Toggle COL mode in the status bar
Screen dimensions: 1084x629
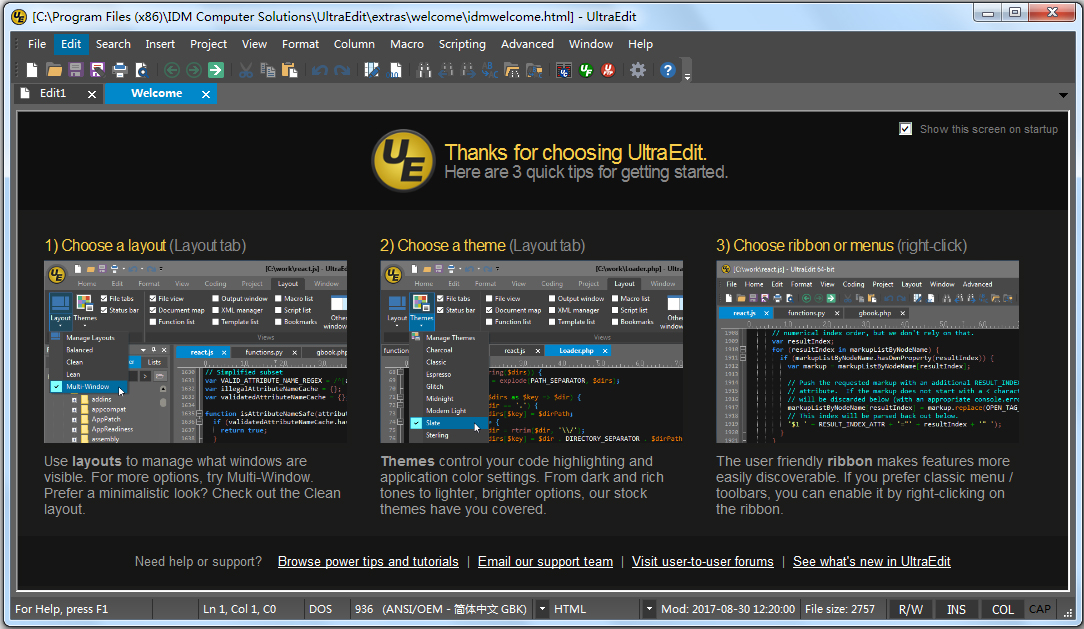pos(1002,609)
